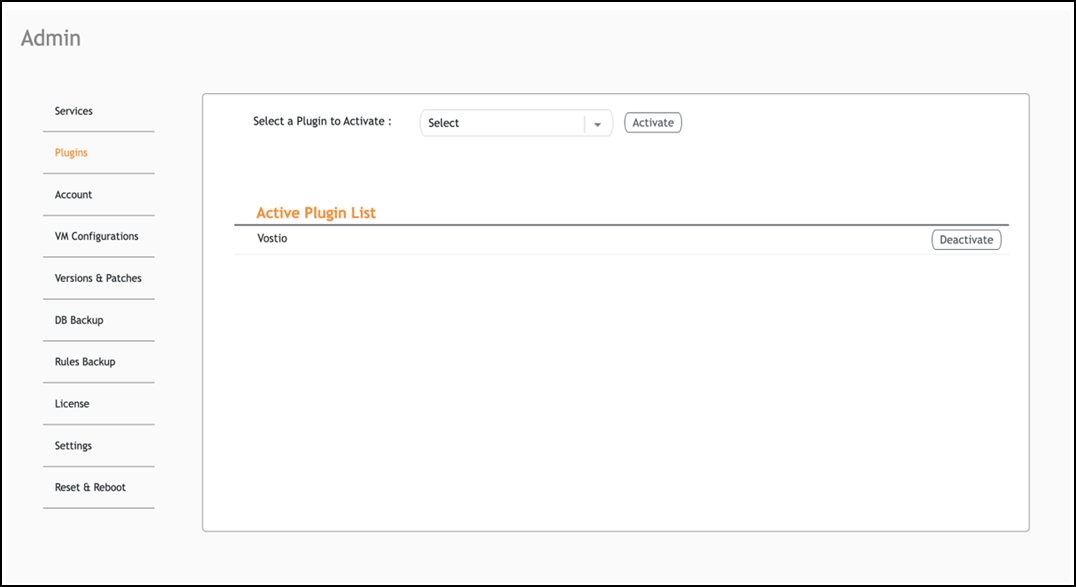
Task: Select the Plugins sidebar item
Action: [x=71, y=152]
